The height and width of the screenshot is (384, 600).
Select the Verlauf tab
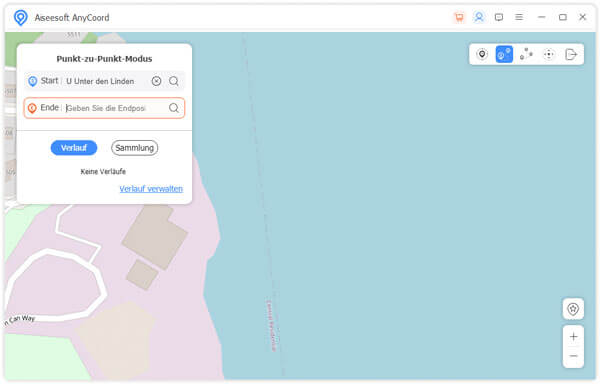74,148
